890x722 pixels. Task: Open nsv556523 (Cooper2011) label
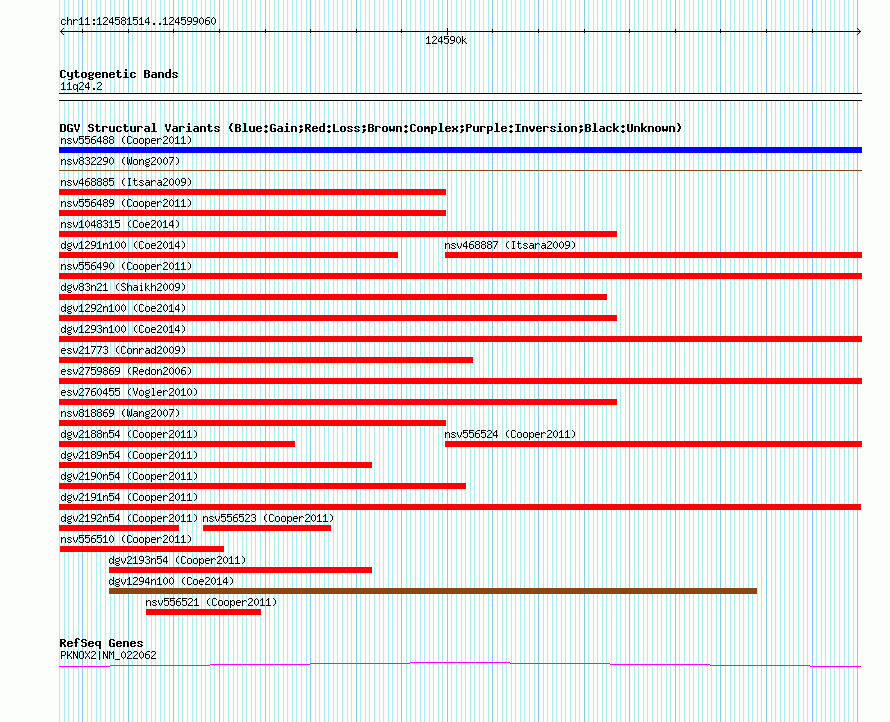coord(268,518)
